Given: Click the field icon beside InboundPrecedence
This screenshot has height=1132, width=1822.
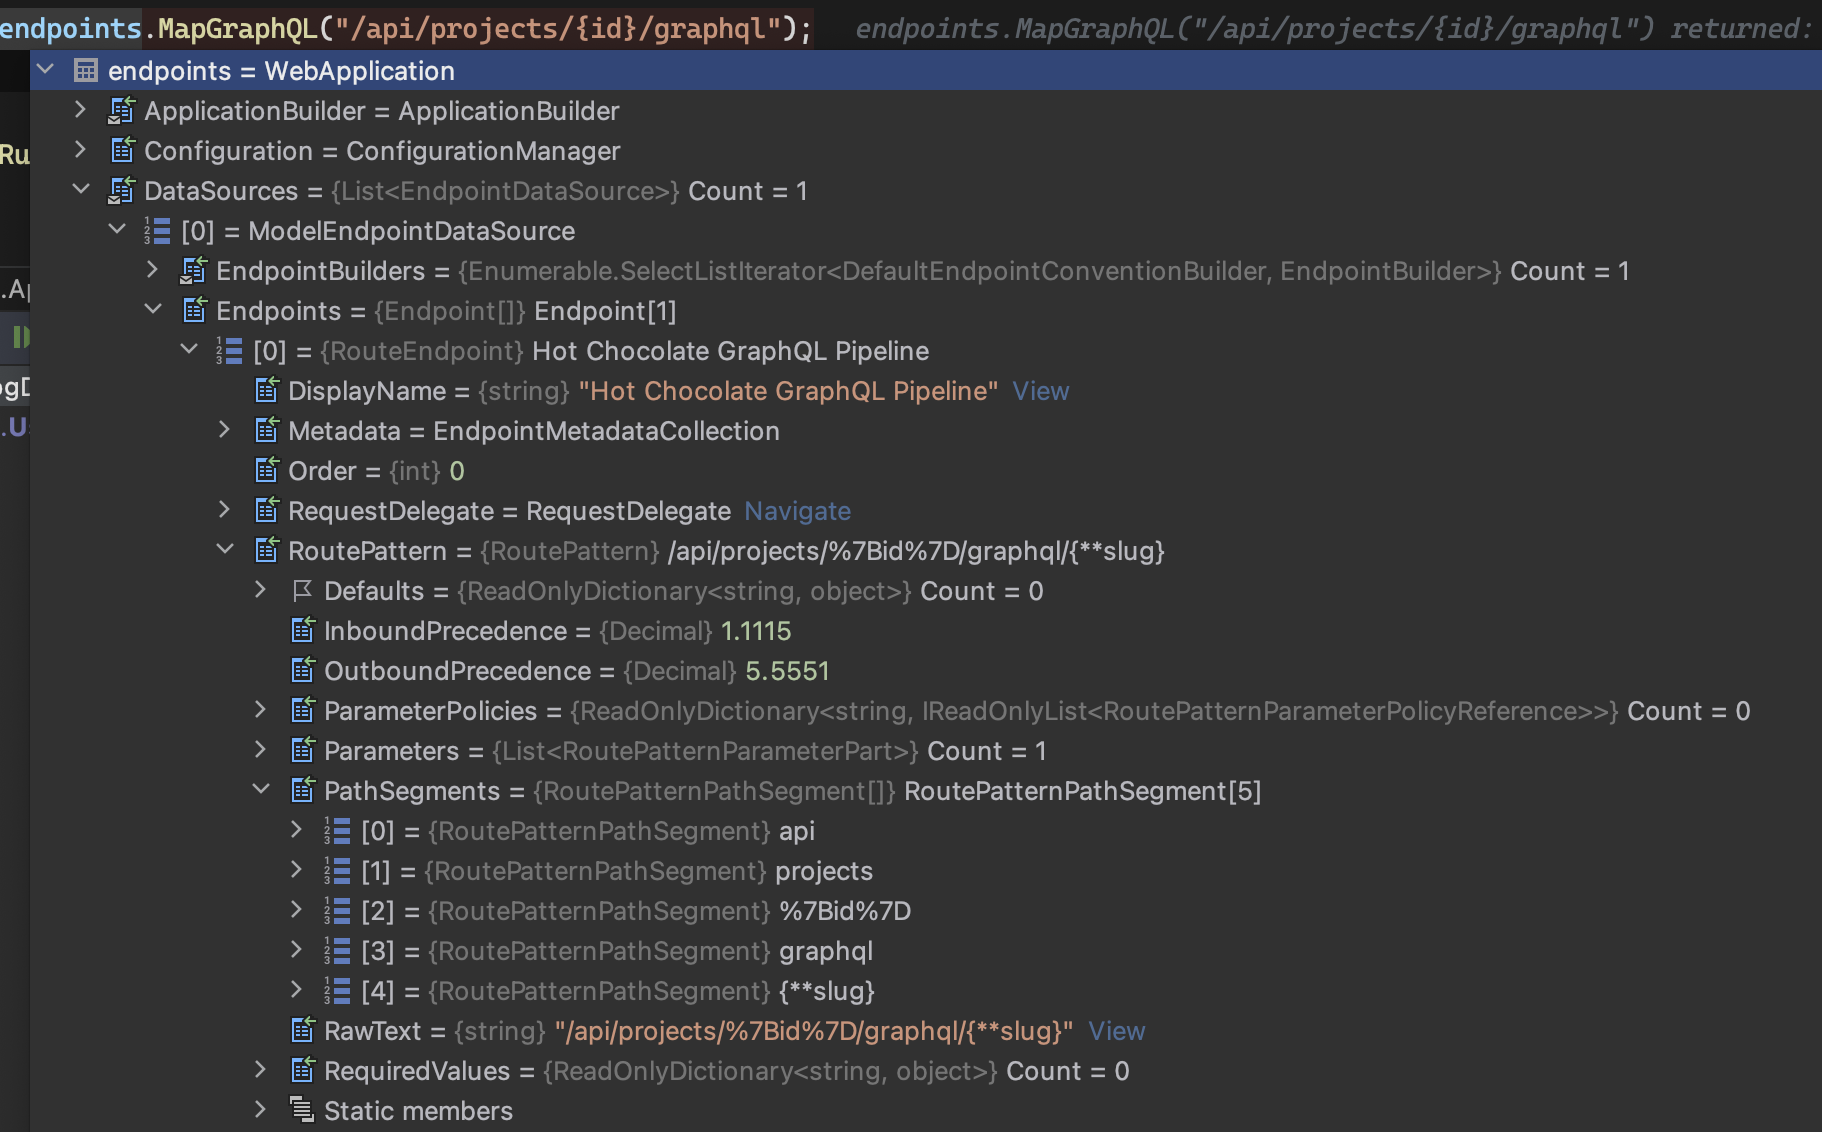Looking at the screenshot, I should click(302, 630).
